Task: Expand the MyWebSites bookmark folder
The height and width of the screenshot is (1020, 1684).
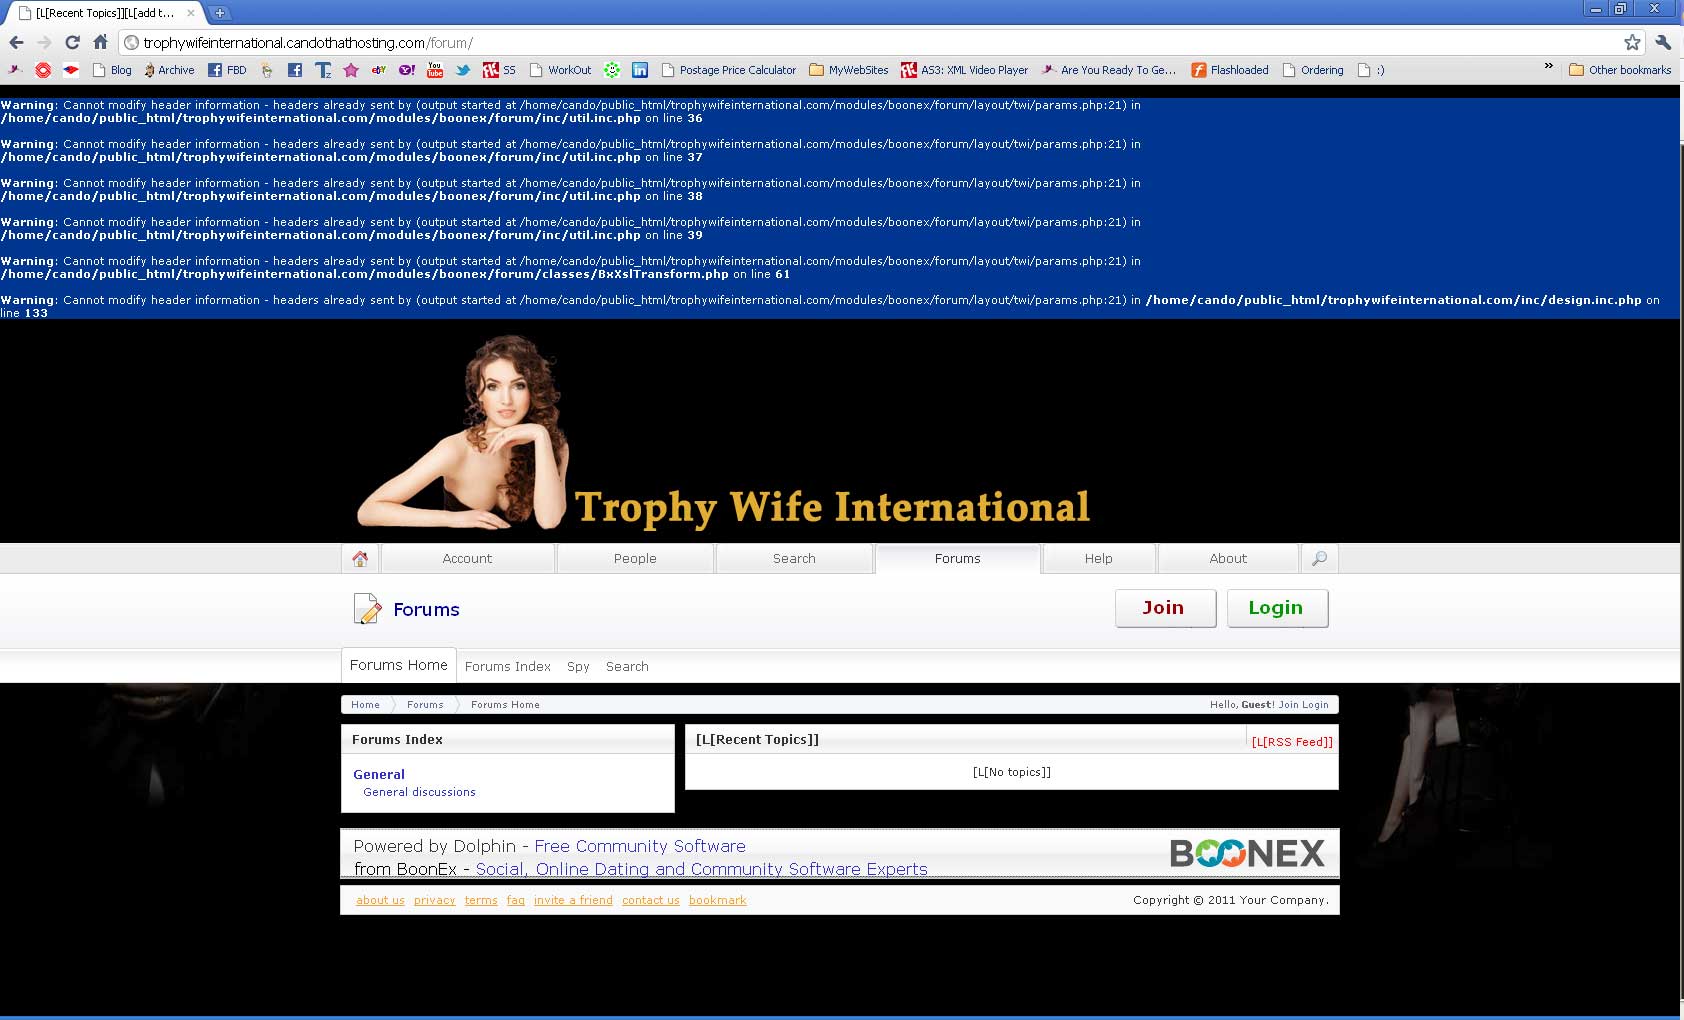Action: [848, 70]
